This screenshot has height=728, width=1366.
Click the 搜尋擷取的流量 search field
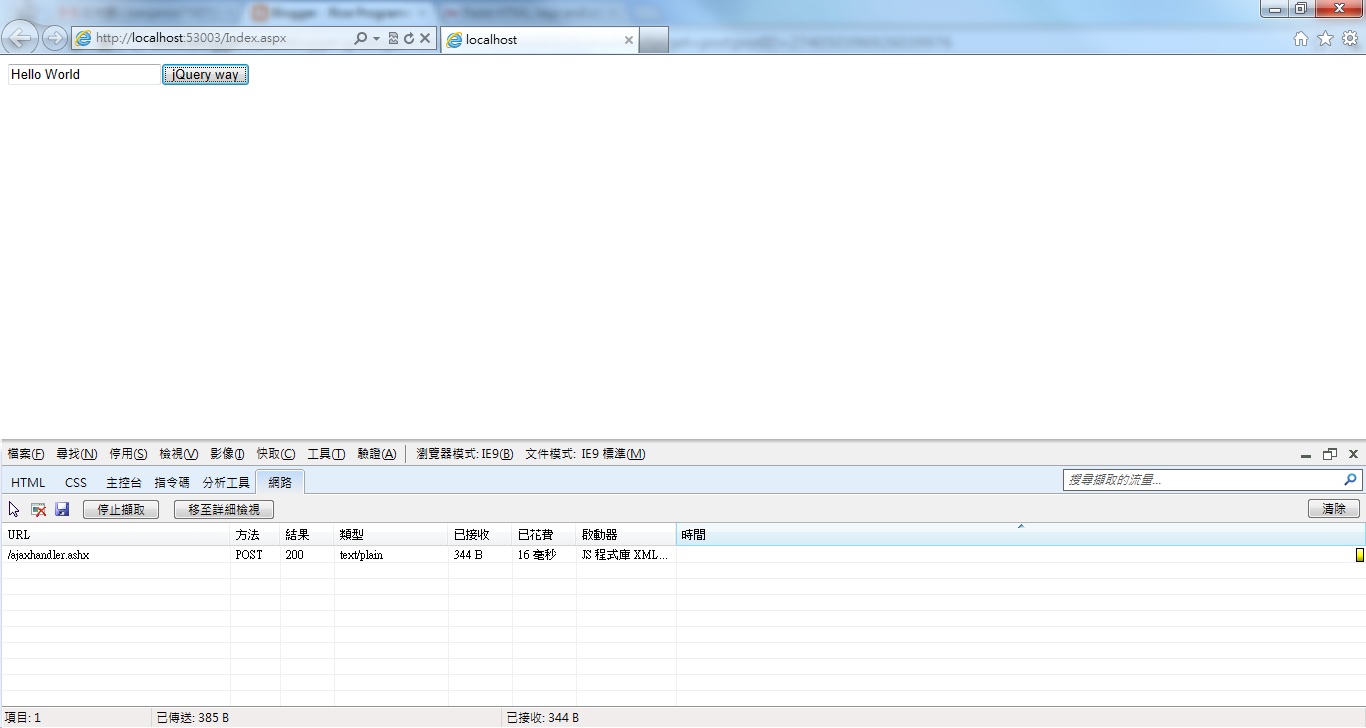(1203, 480)
